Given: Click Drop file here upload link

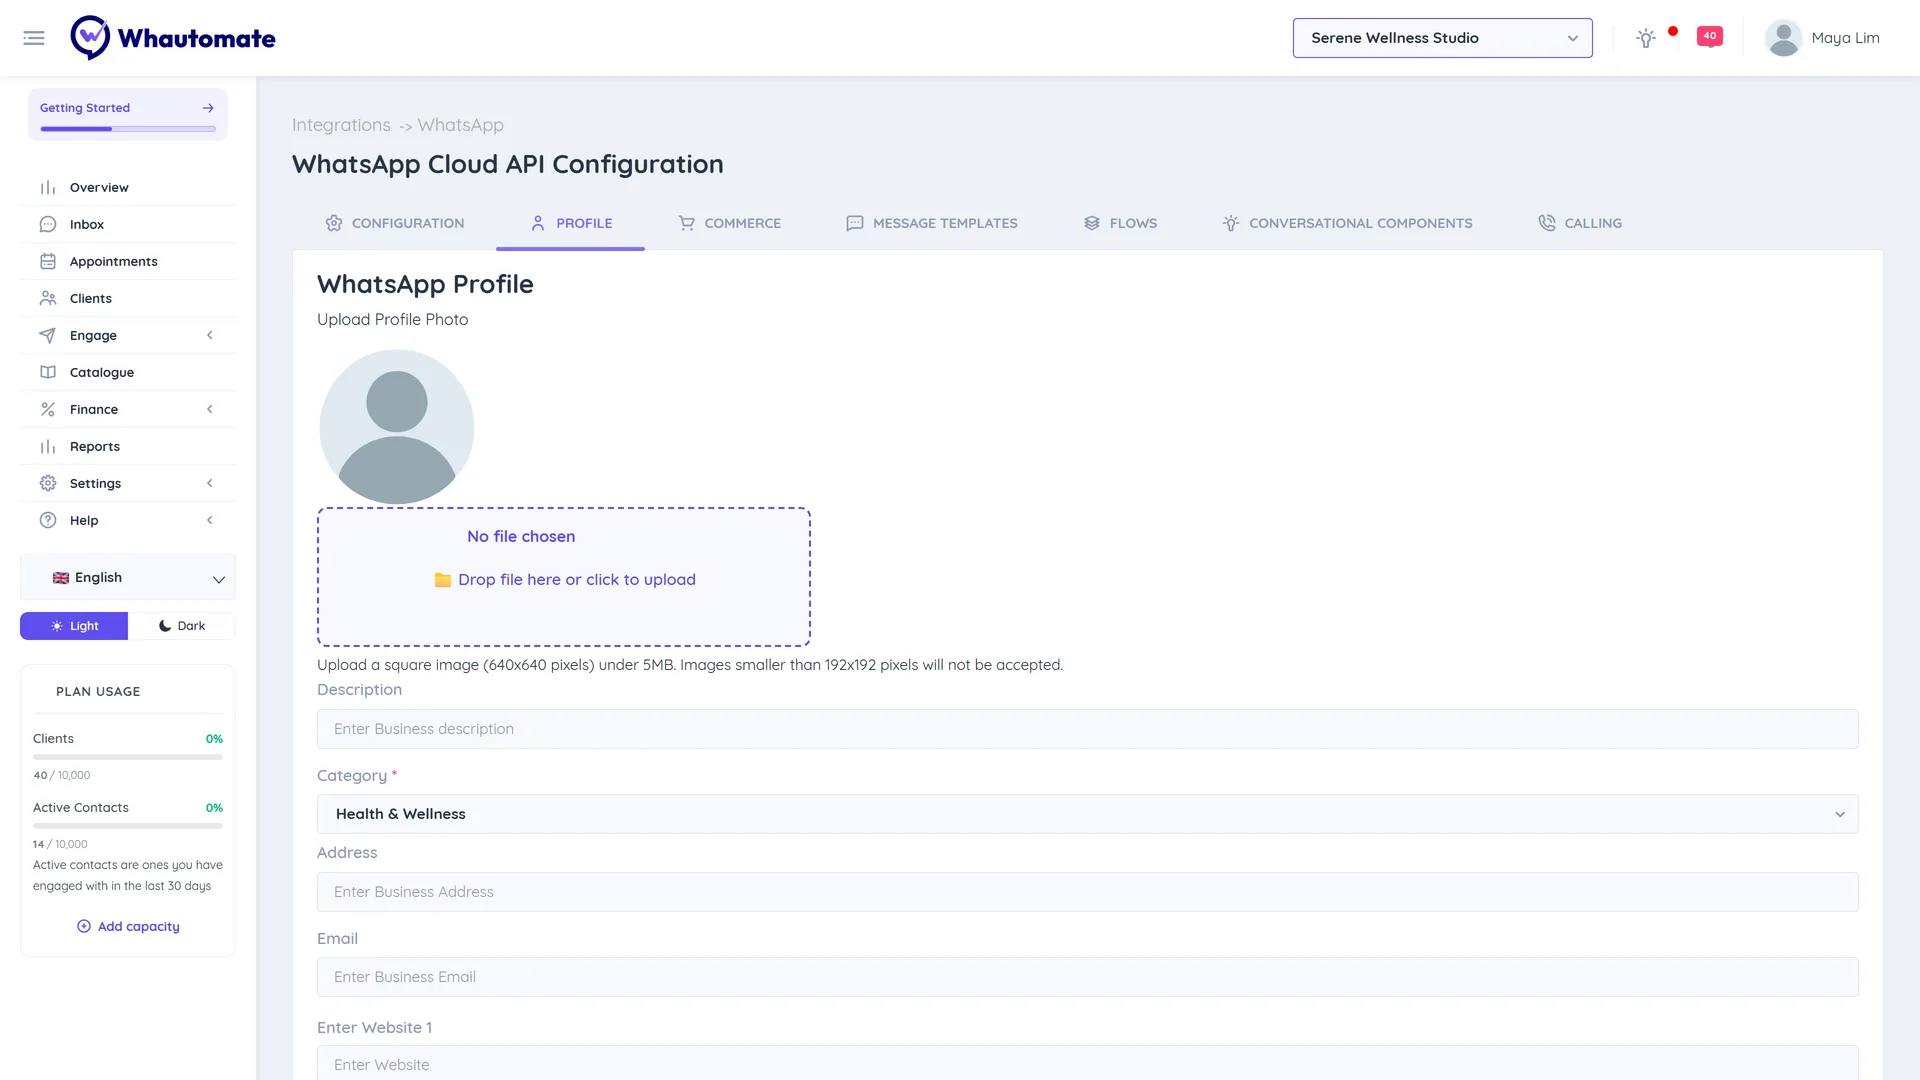Looking at the screenshot, I should (565, 580).
